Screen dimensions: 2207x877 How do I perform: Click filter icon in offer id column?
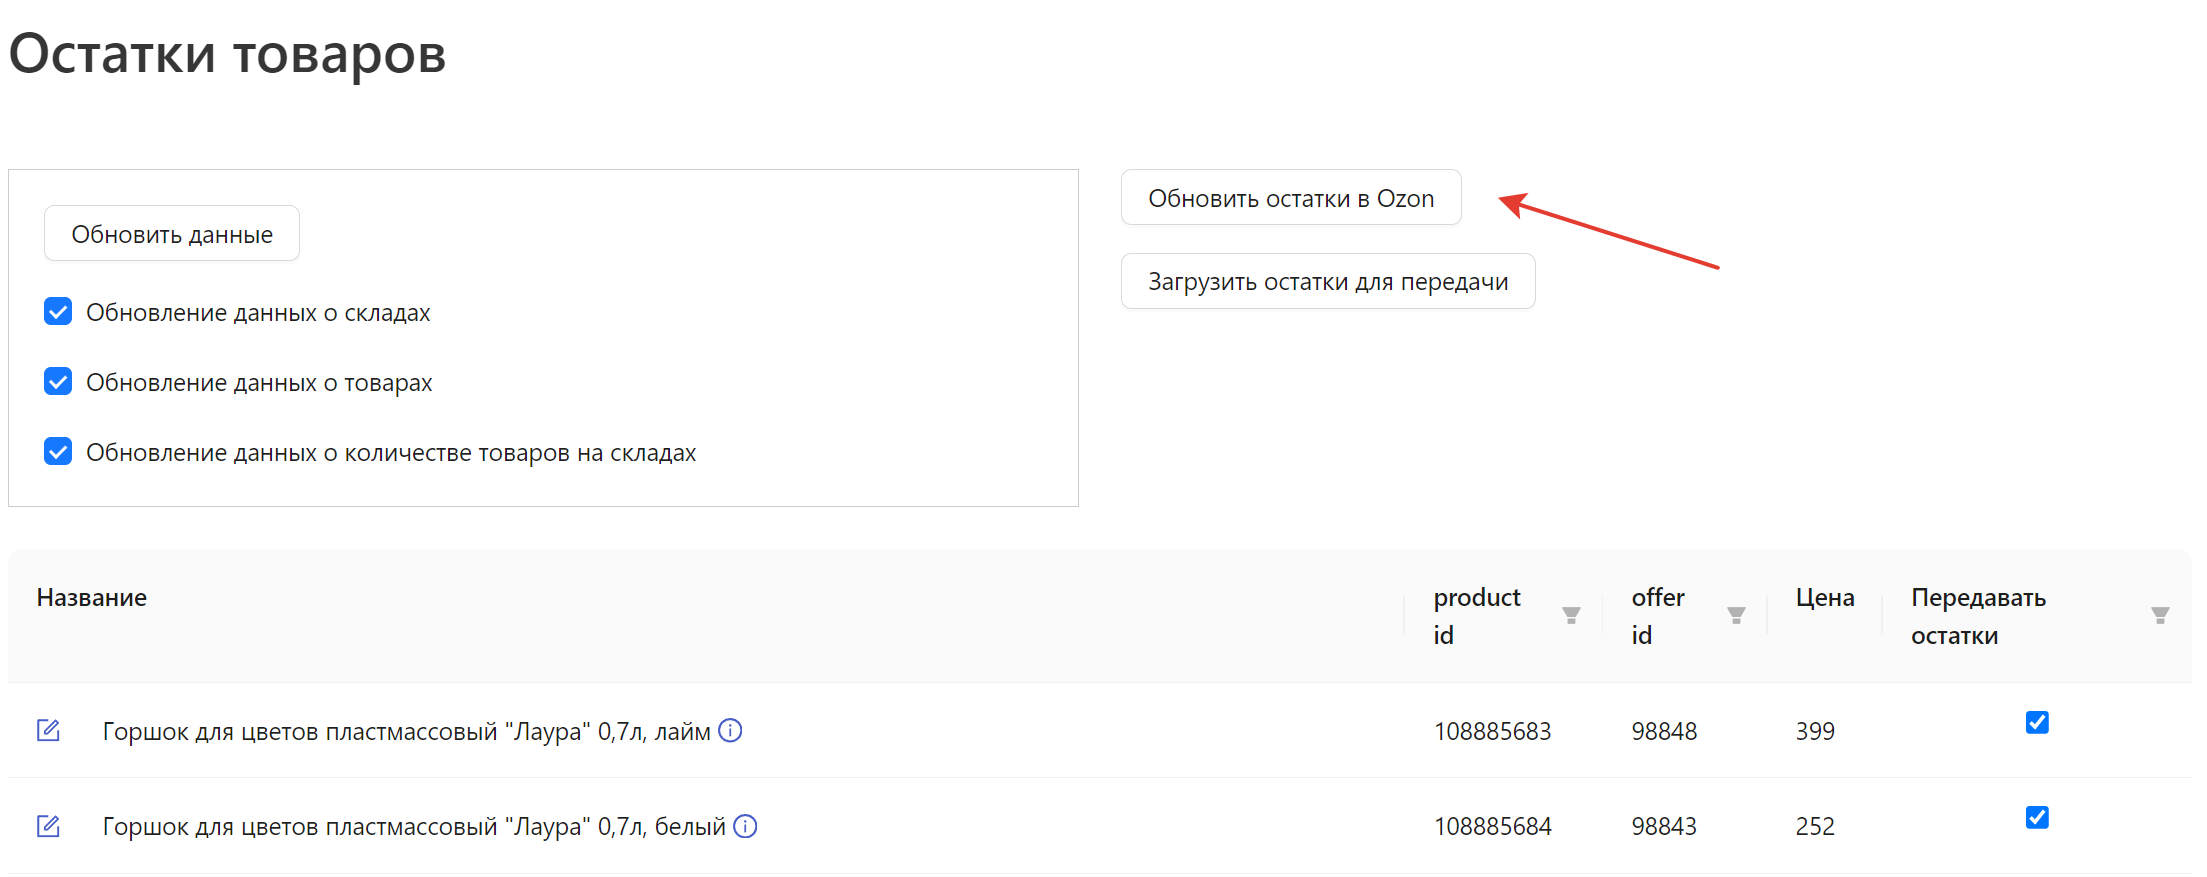[1736, 616]
